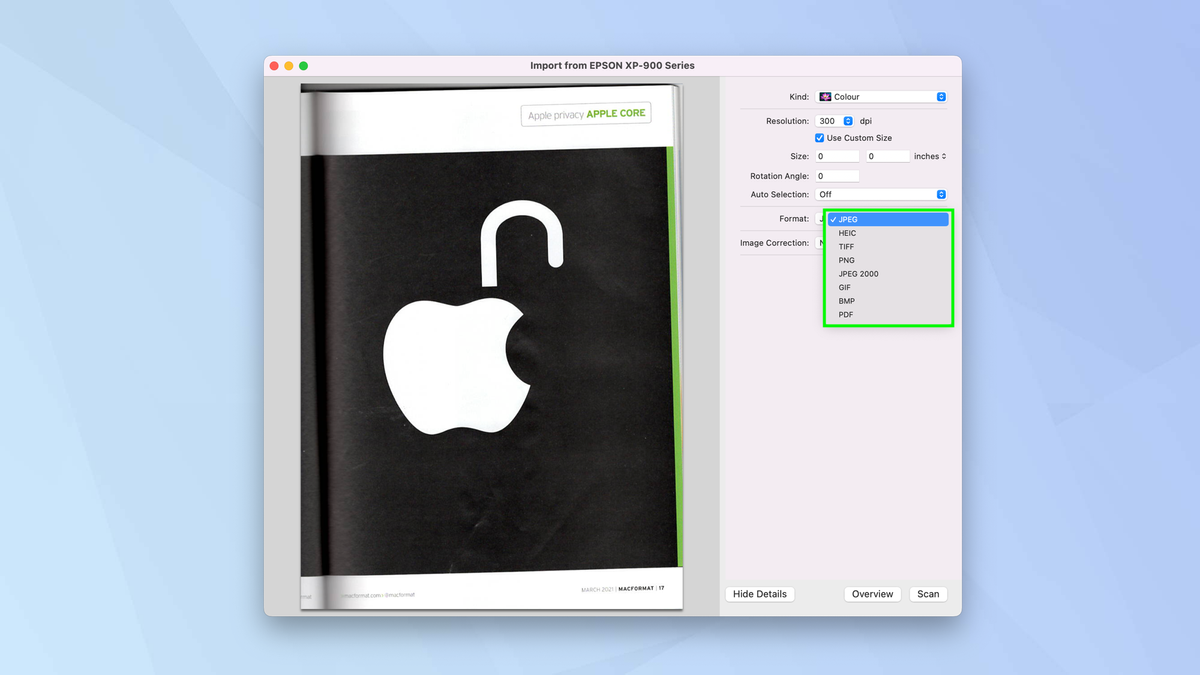Pick PDF from the format list
Screen dimensions: 1200x675
pyautogui.click(x=845, y=314)
